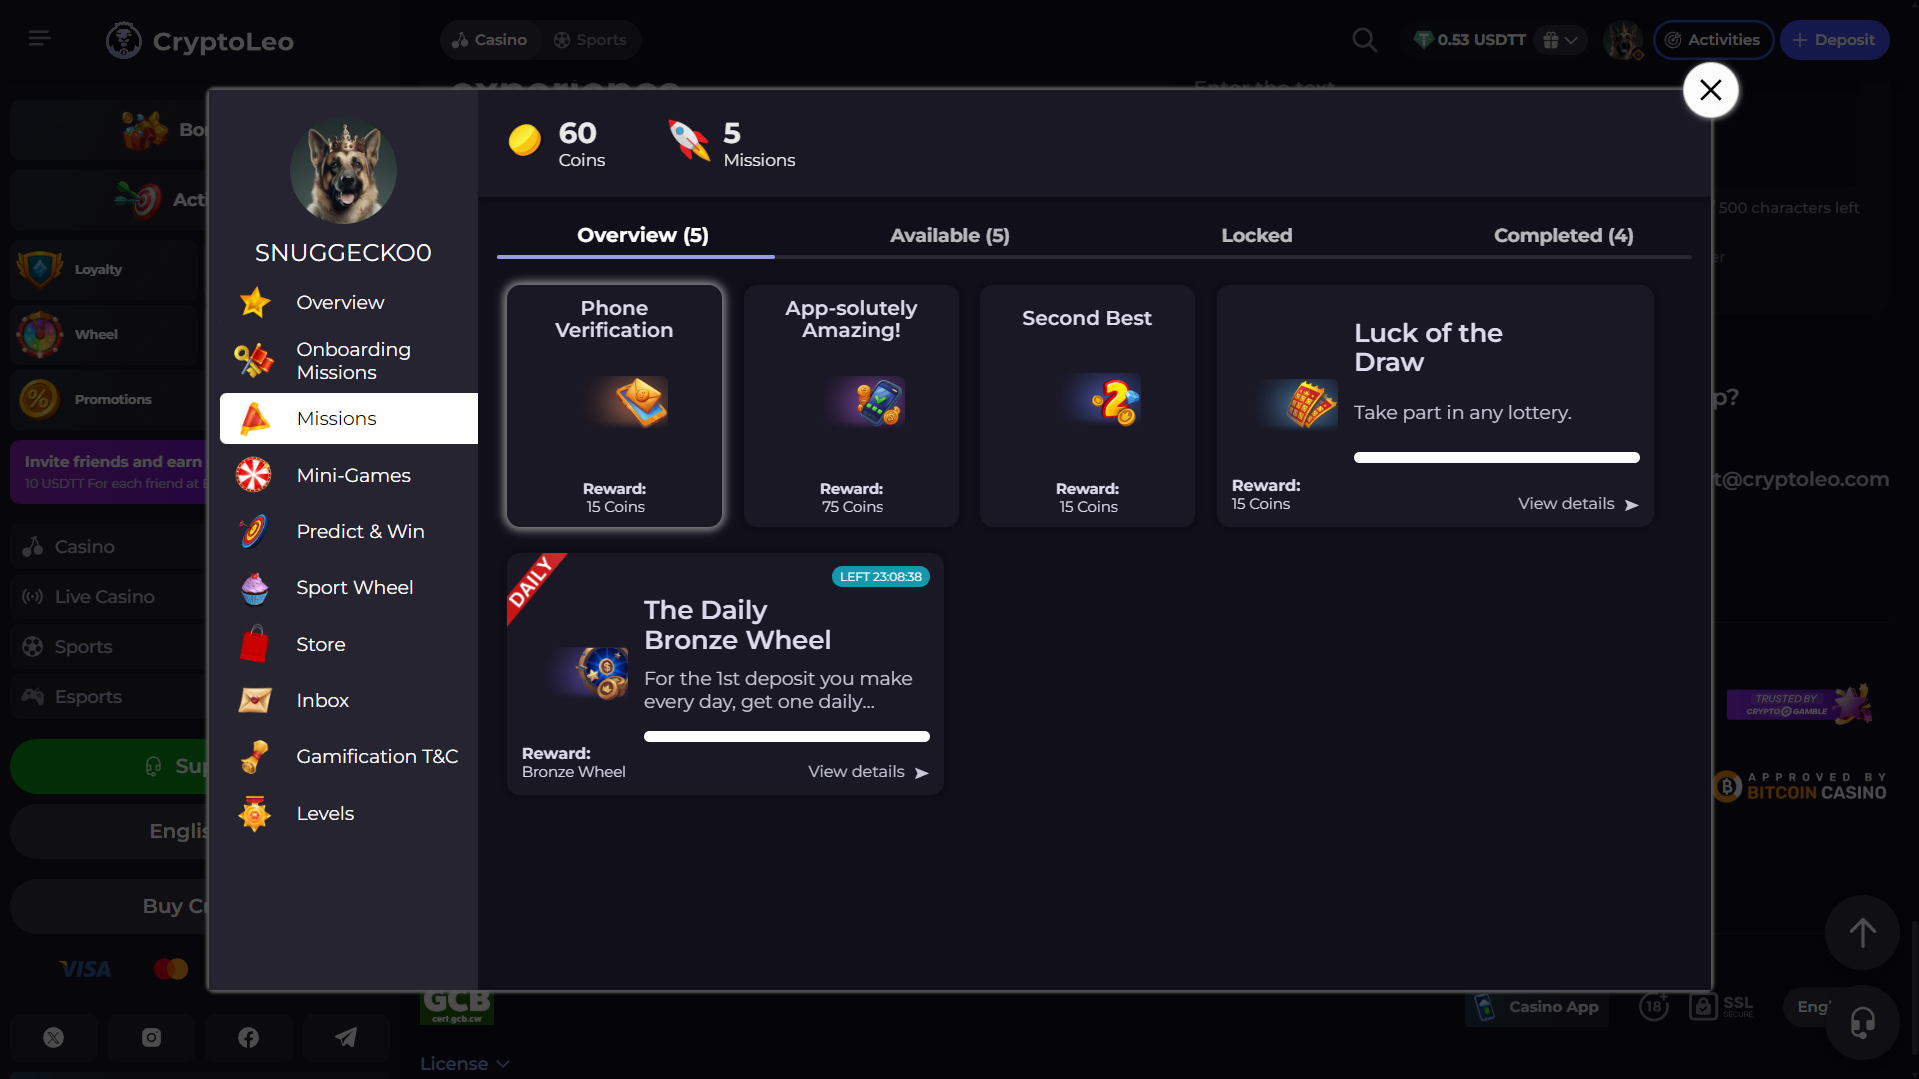The image size is (1919, 1079).
Task: Close the missions popup with X button
Action: [x=1710, y=90]
